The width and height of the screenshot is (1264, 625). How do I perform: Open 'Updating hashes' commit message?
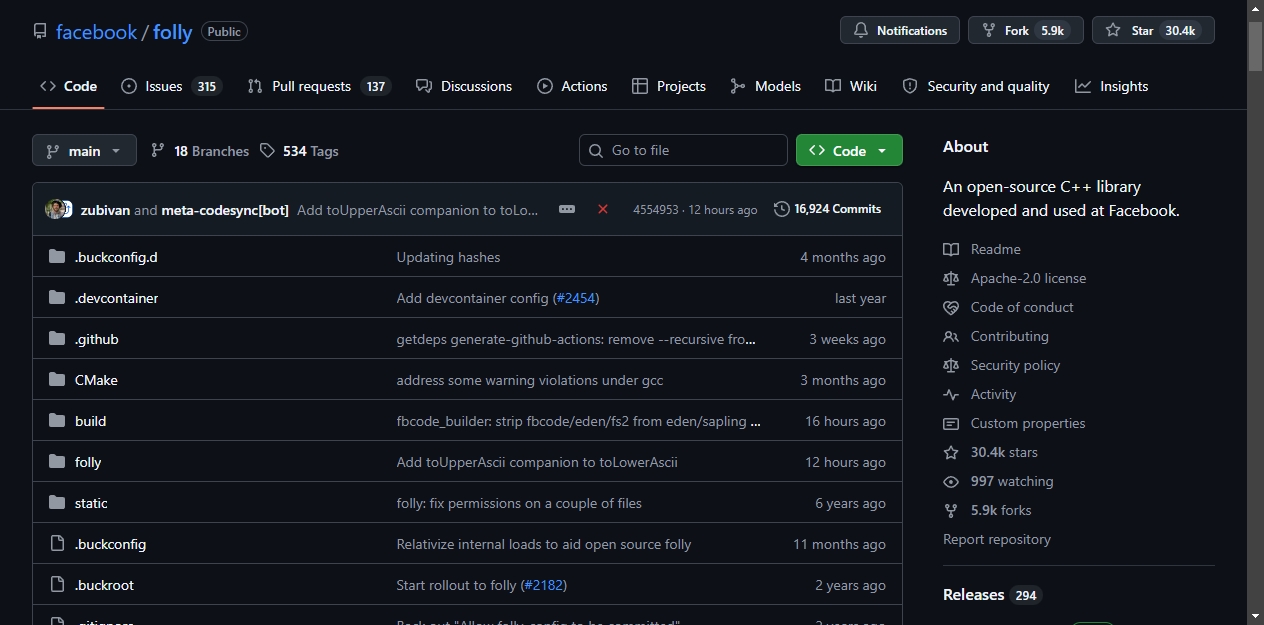click(x=448, y=257)
